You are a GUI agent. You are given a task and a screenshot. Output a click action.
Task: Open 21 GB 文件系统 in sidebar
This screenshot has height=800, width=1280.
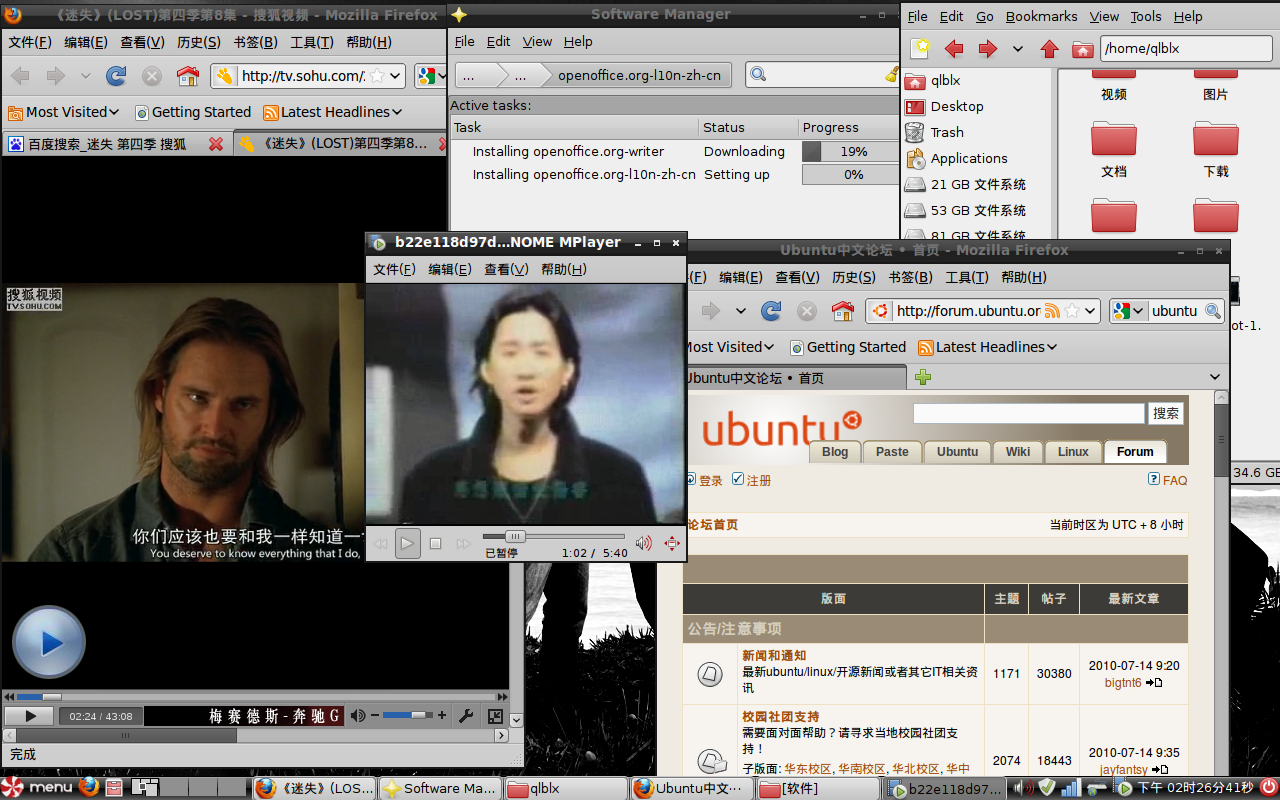[978, 185]
